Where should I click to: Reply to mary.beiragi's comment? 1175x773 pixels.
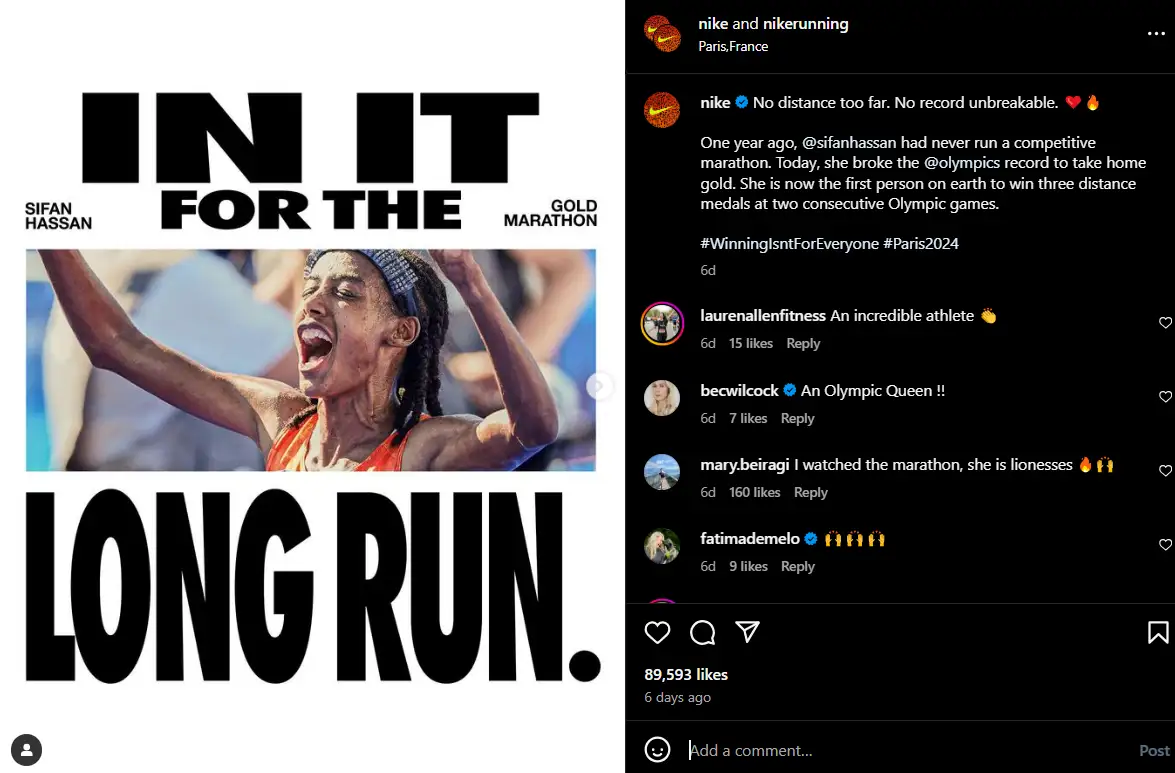tap(810, 492)
